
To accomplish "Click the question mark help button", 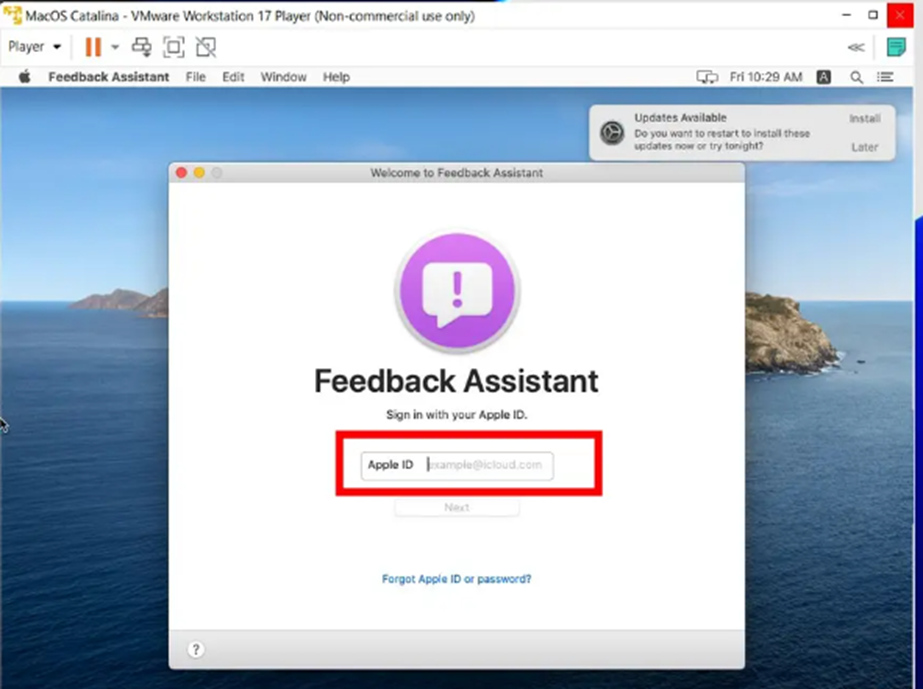I will (196, 650).
